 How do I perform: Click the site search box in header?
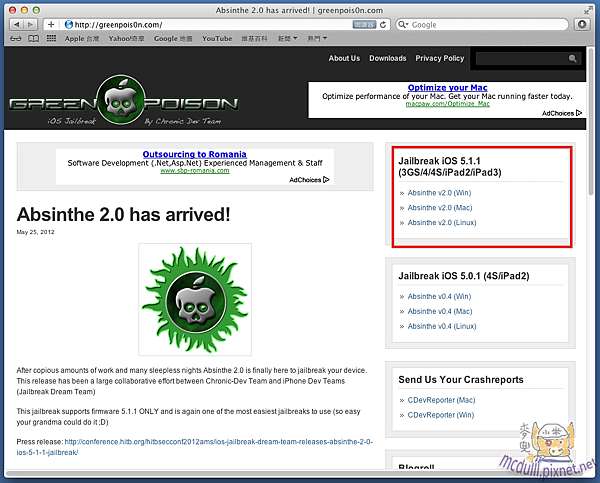(x=520, y=59)
